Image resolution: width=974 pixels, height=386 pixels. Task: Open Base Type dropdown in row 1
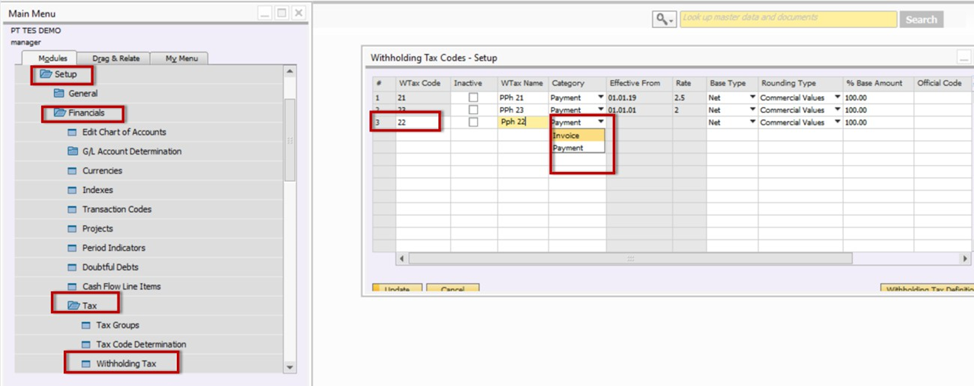click(752, 98)
